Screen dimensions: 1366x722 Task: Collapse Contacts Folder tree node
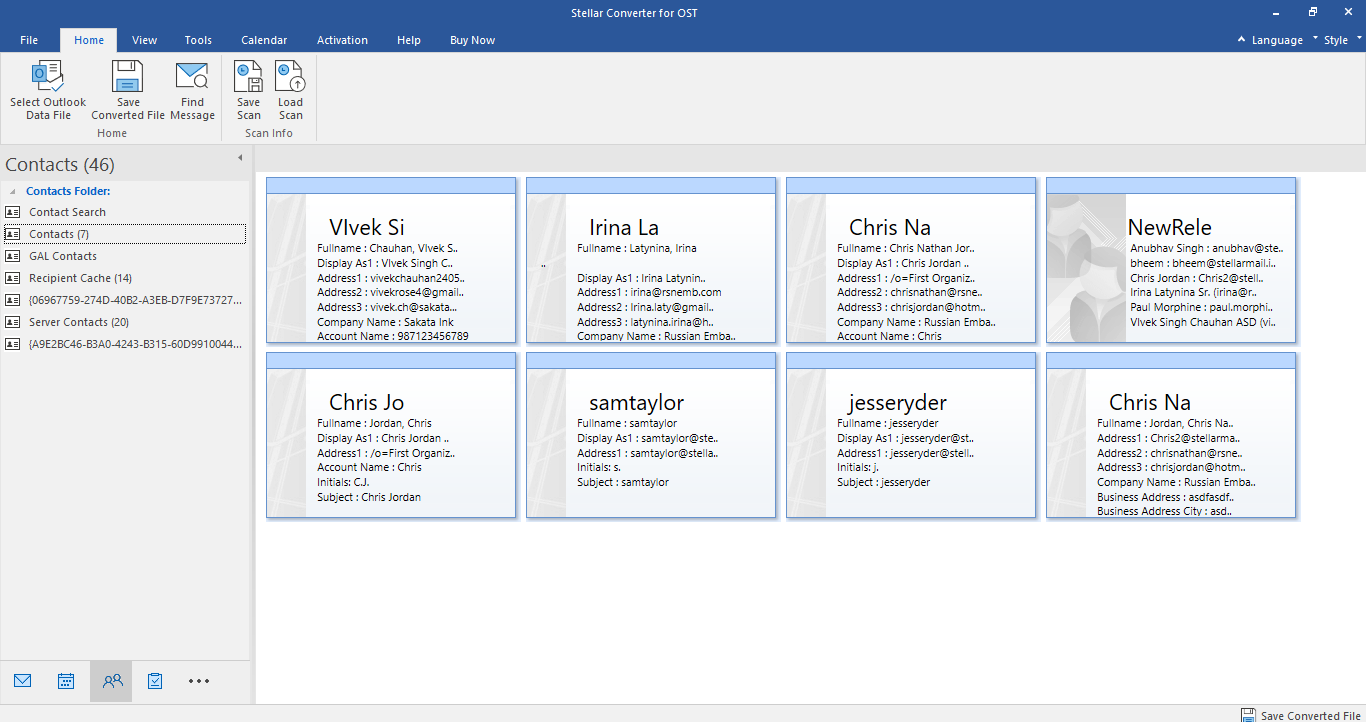pos(13,191)
